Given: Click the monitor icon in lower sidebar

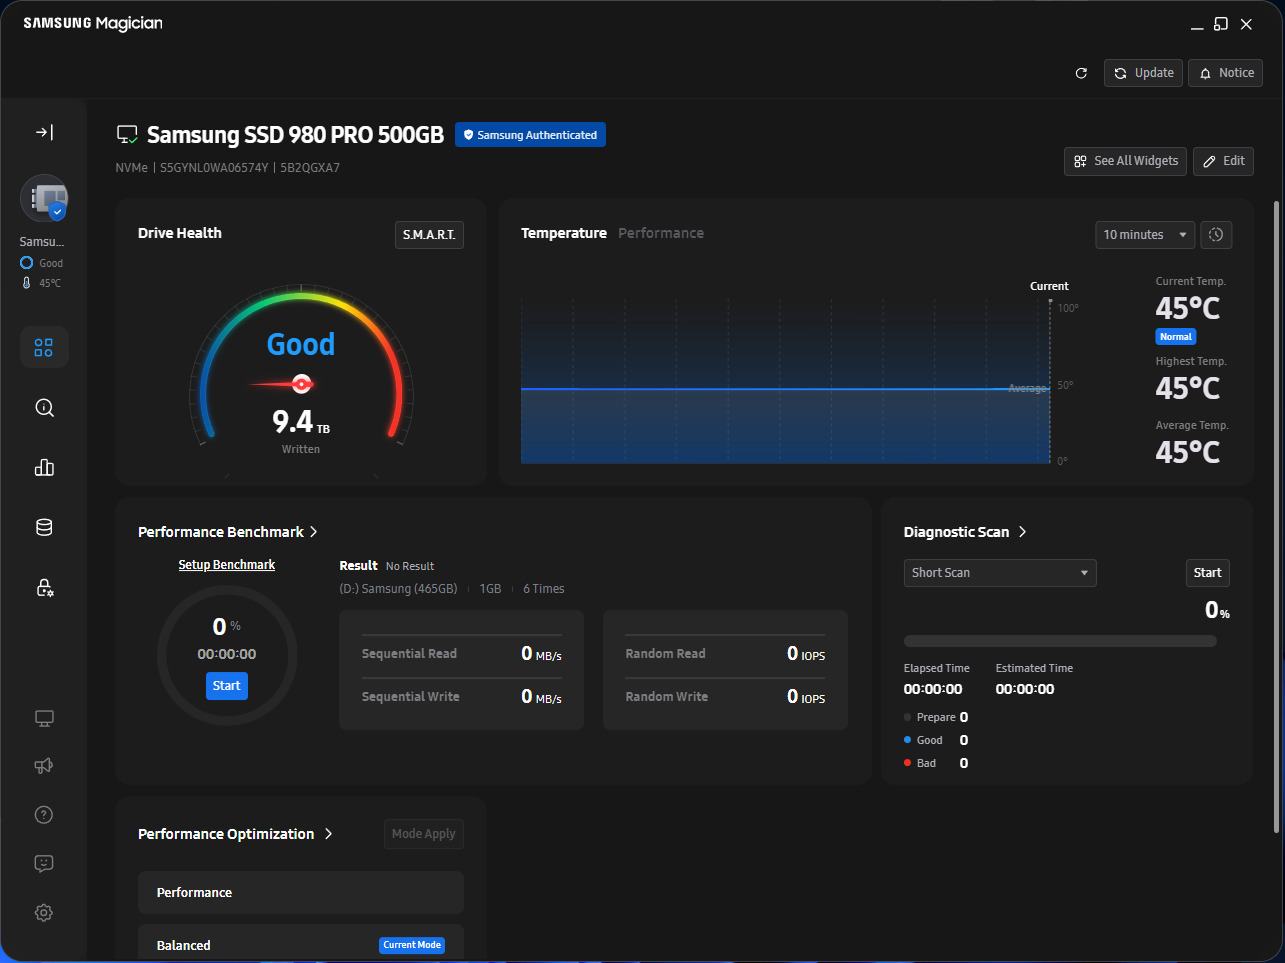Looking at the screenshot, I should pos(44,718).
